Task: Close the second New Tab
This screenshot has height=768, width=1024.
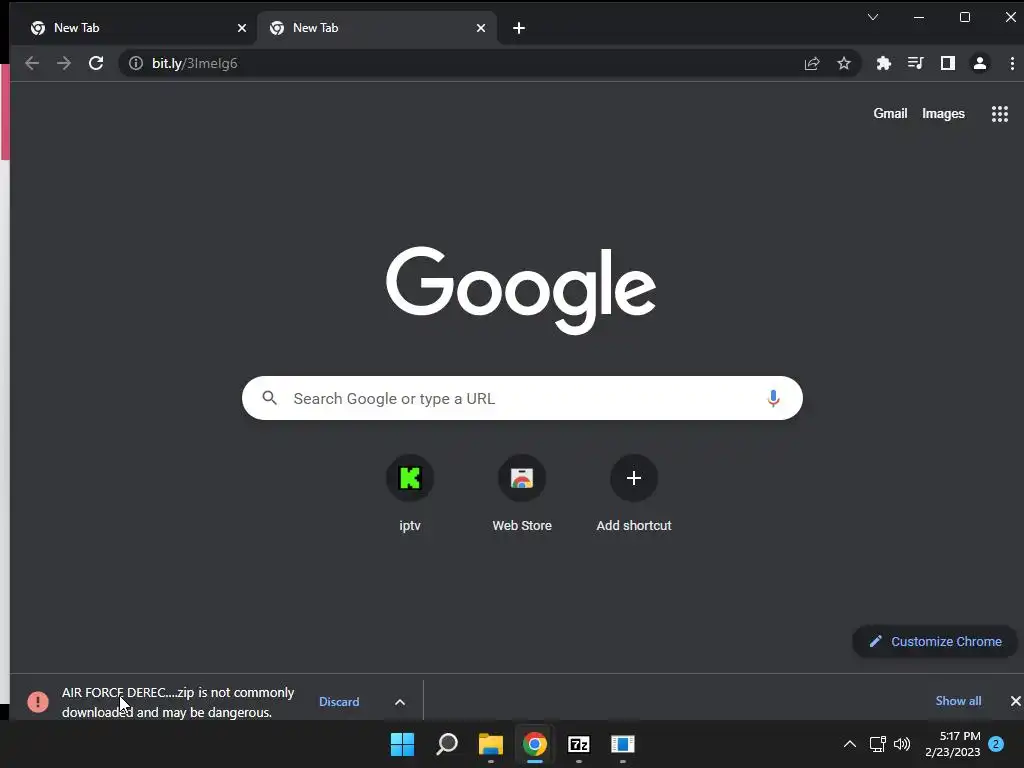Action: 481,28
